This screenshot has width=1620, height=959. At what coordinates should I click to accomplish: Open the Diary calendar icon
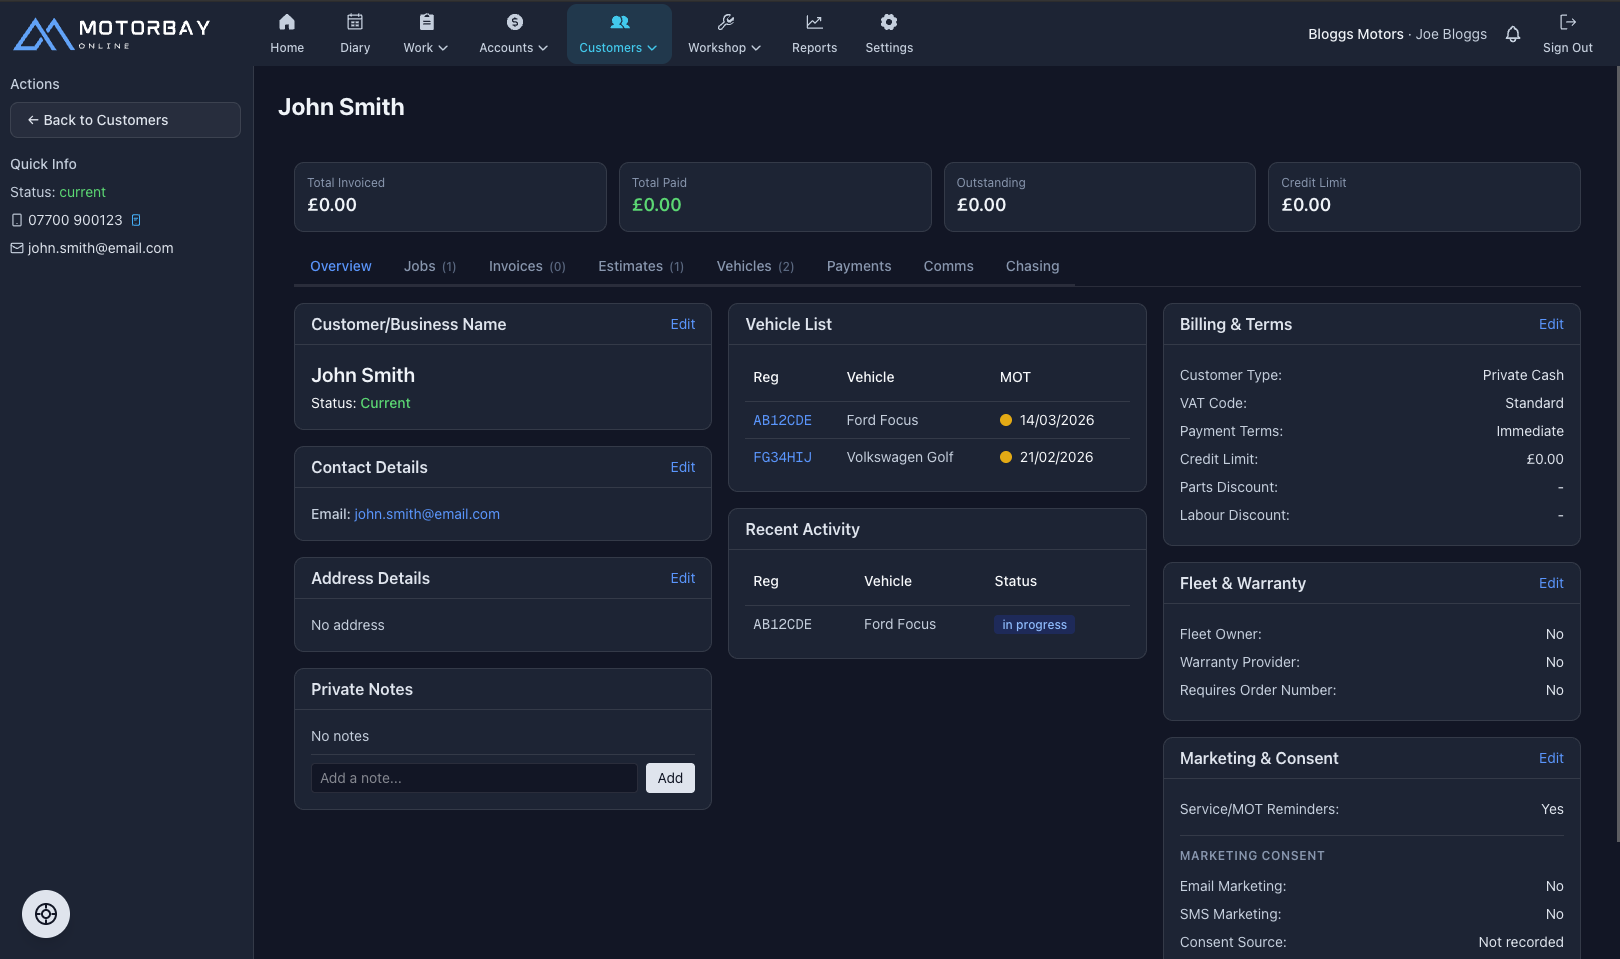pyautogui.click(x=355, y=21)
